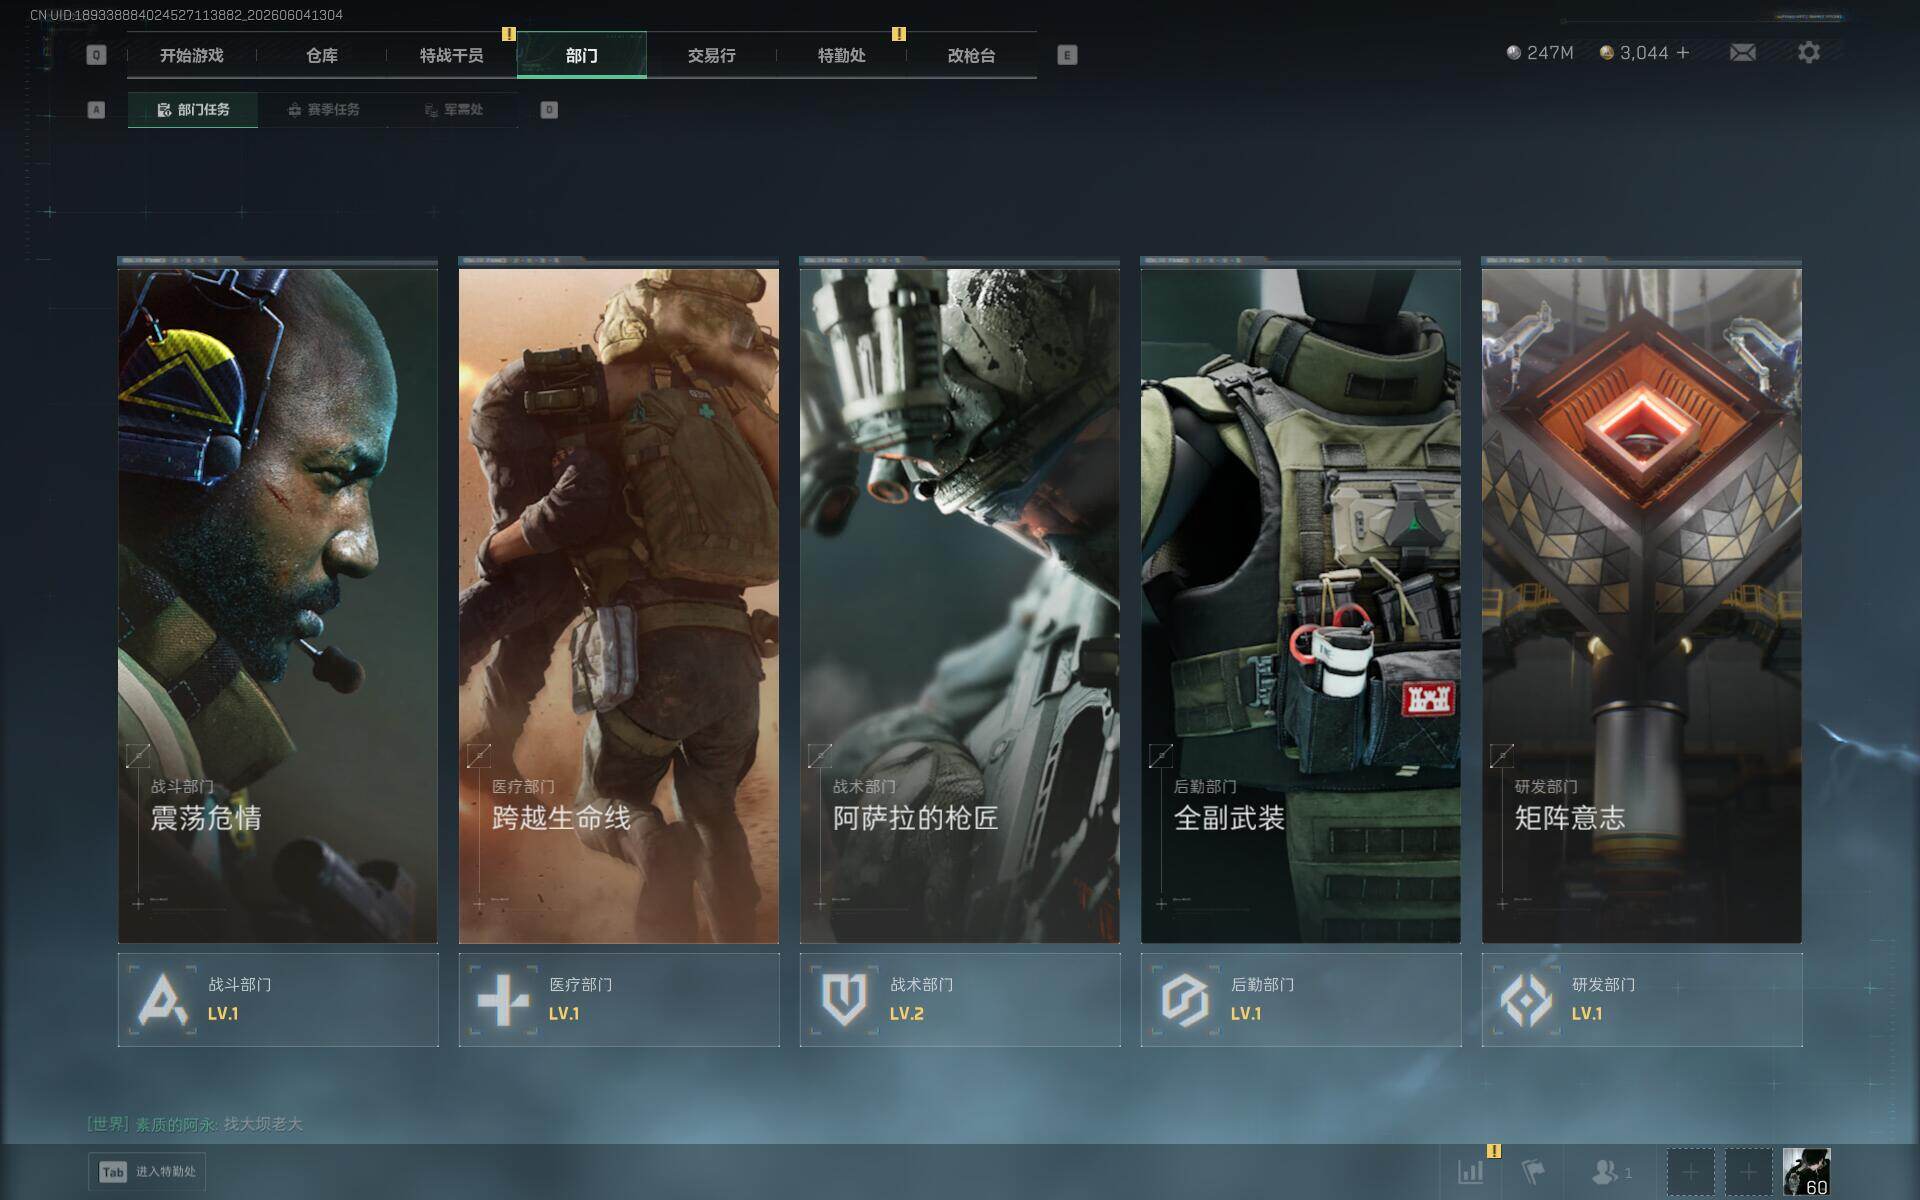Click the small square icon above 战术部门 title
The height and width of the screenshot is (1200, 1920).
[820, 756]
